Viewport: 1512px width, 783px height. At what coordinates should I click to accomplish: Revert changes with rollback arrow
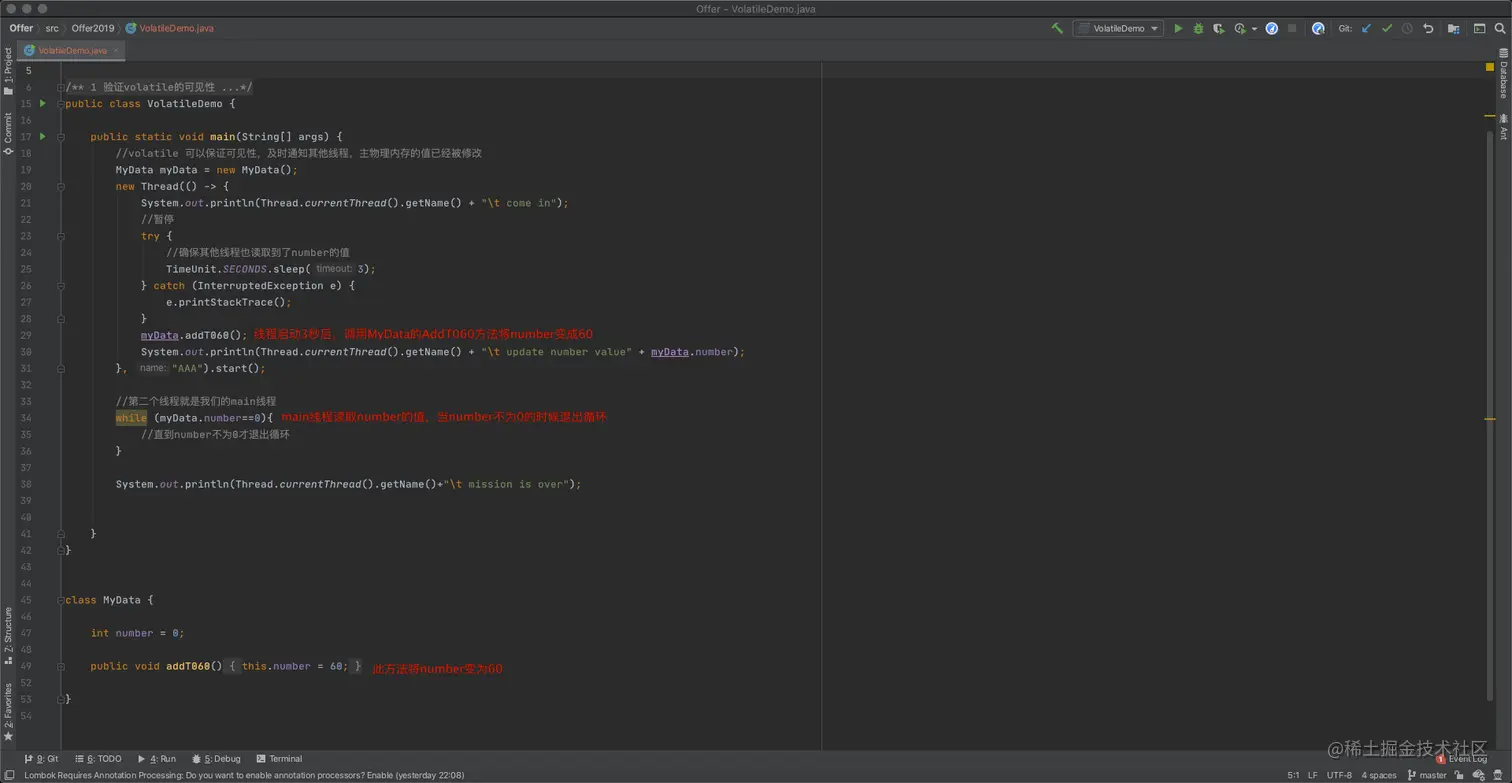tap(1428, 28)
